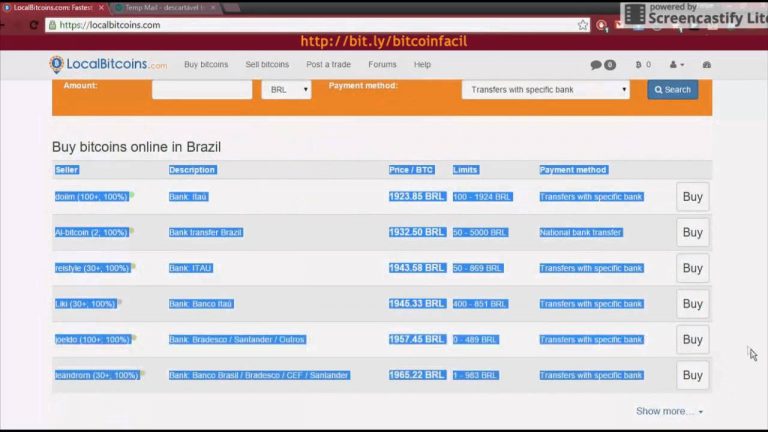Click the '400 - 851 BRL' limits cell
Image resolution: width=768 pixels, height=432 pixels.
(x=480, y=304)
